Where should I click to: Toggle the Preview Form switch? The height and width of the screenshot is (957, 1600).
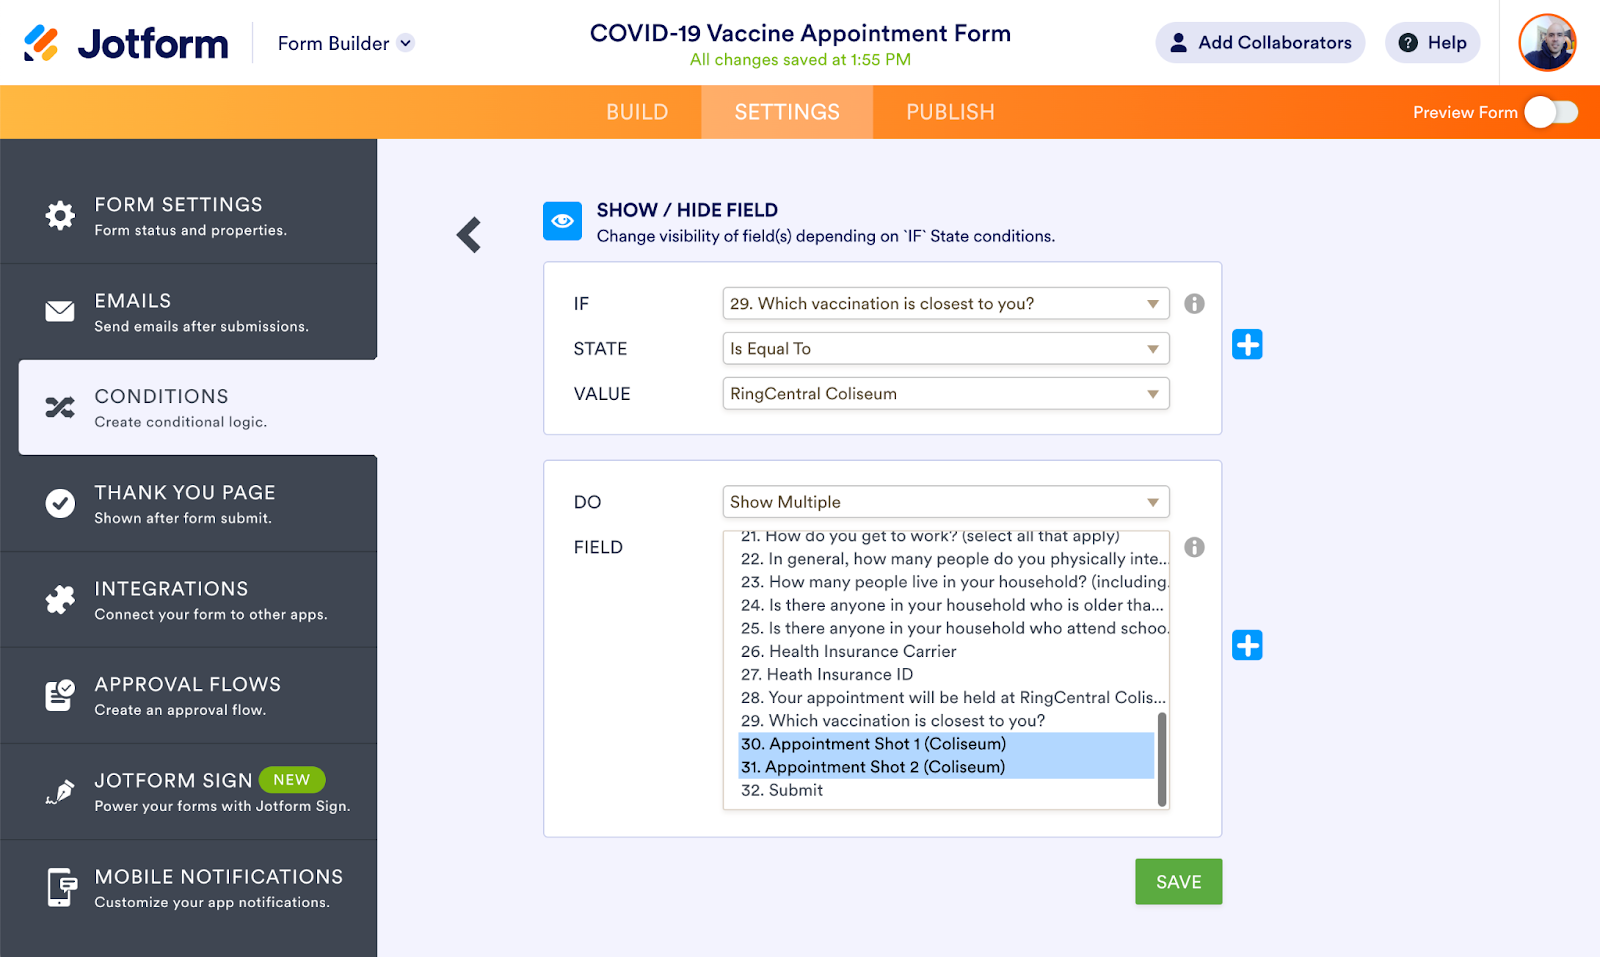(x=1551, y=112)
